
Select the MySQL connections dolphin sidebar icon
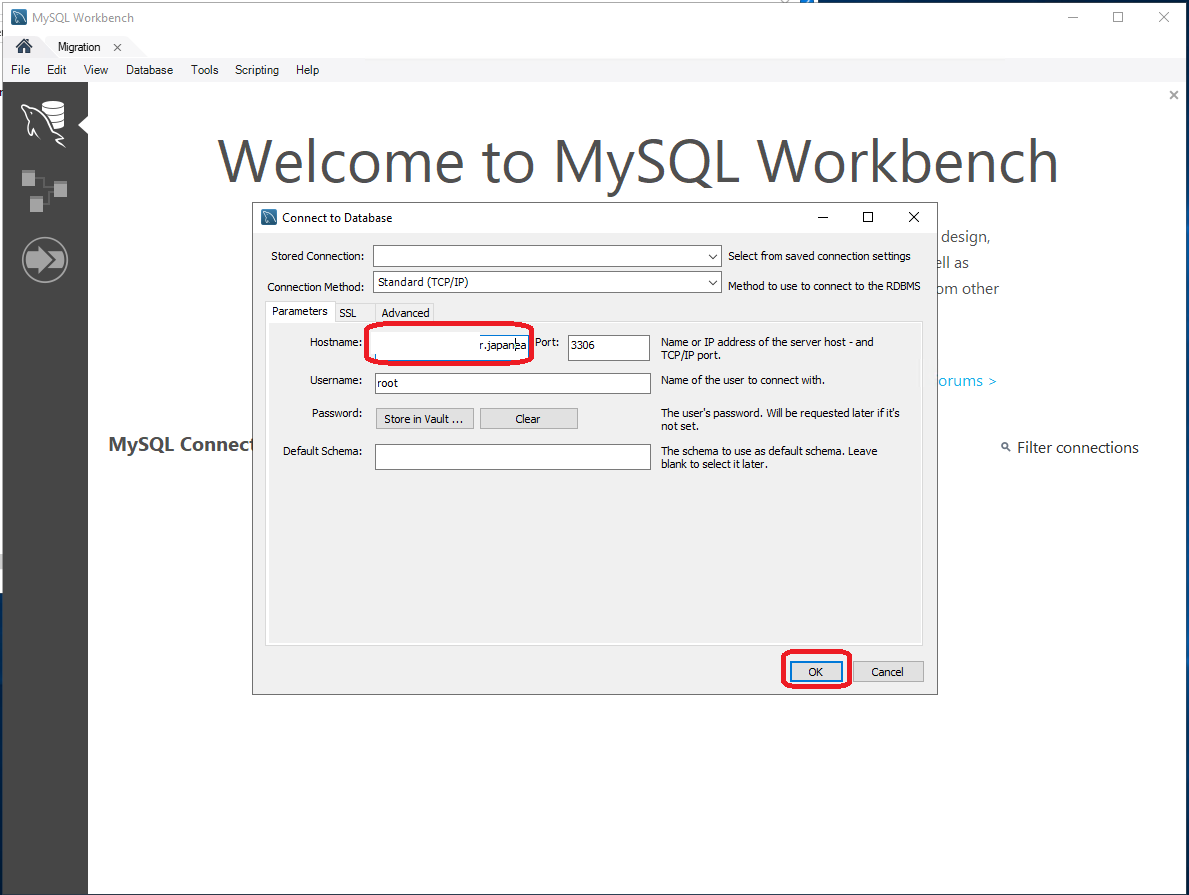pyautogui.click(x=44, y=123)
